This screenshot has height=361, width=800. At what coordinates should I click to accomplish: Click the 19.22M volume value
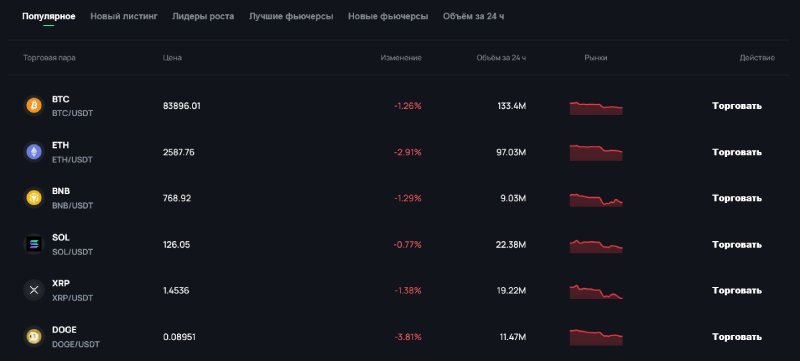[511, 290]
